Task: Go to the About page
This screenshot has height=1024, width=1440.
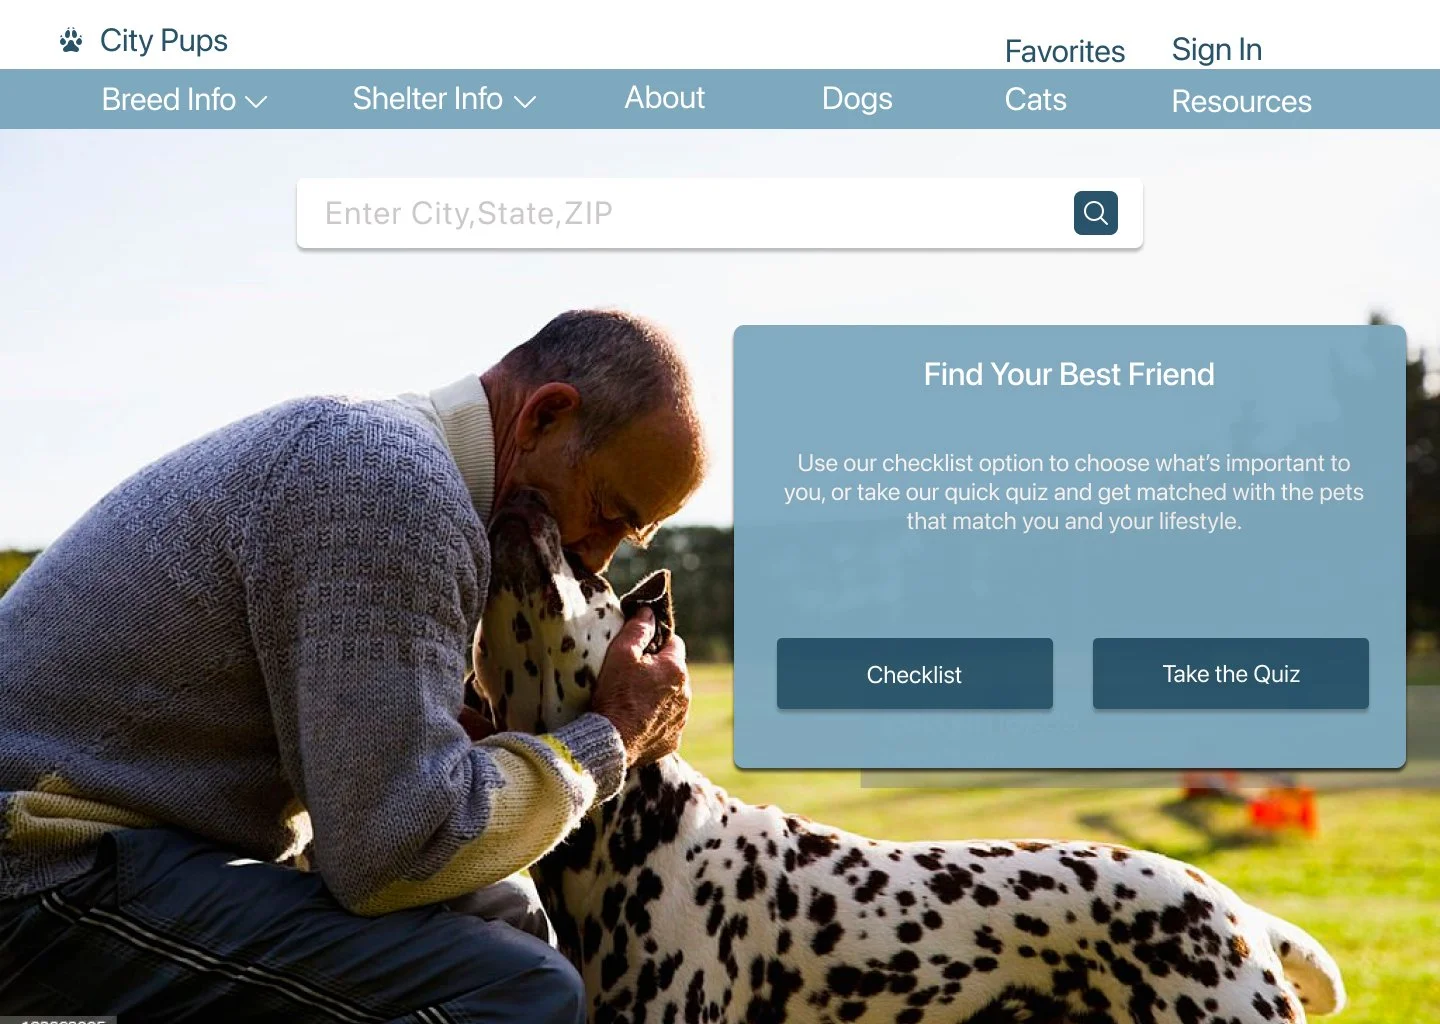Action: (665, 98)
